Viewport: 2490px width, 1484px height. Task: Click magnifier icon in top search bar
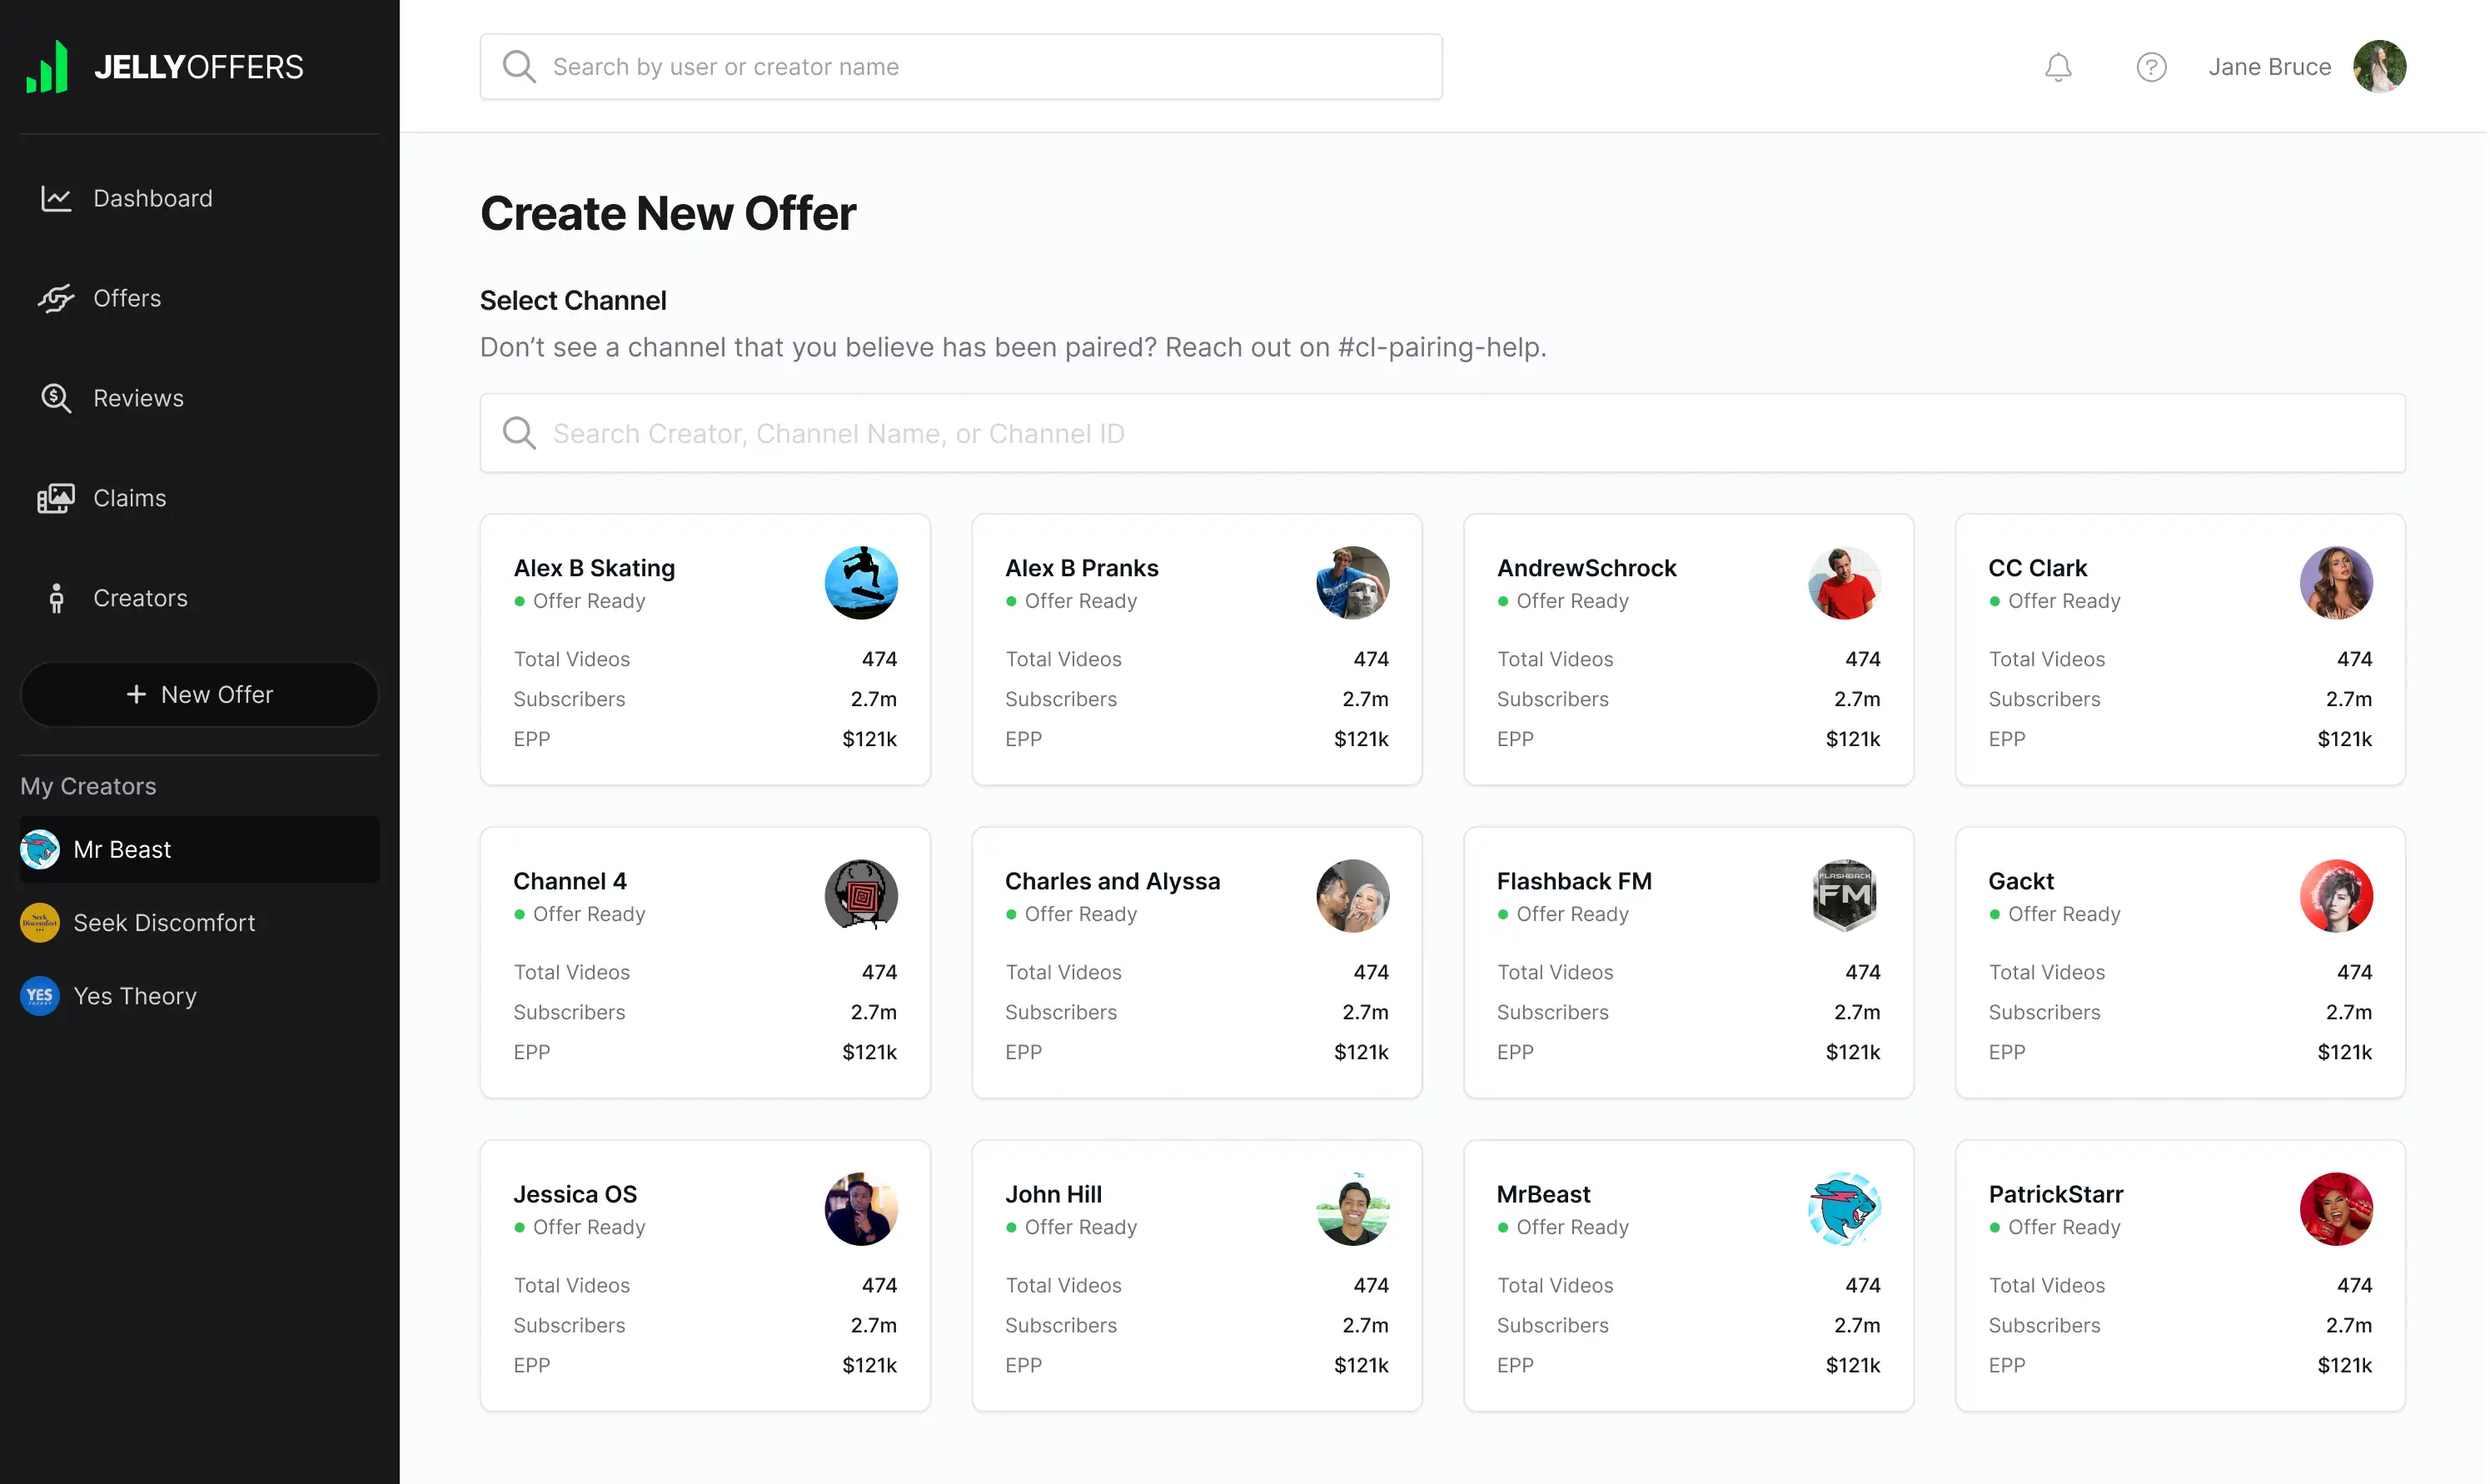[519, 67]
